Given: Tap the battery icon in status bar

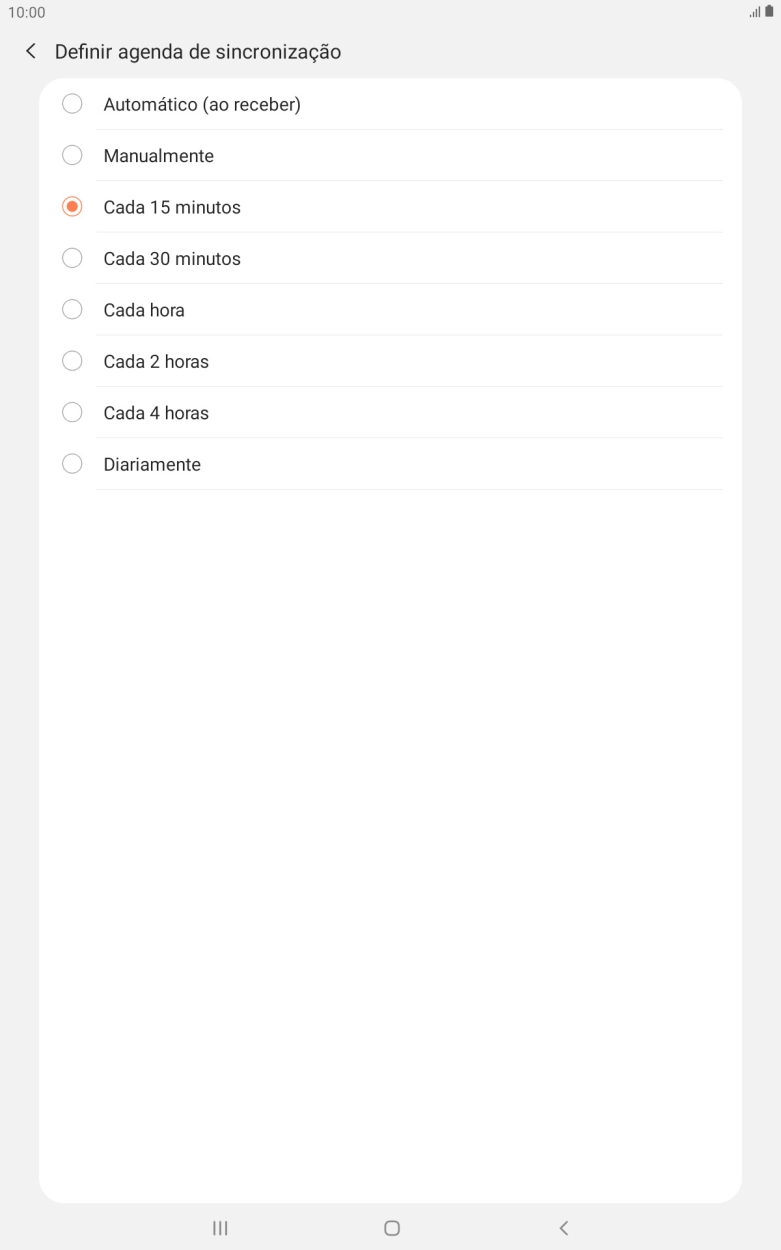Looking at the screenshot, I should pos(770,12).
